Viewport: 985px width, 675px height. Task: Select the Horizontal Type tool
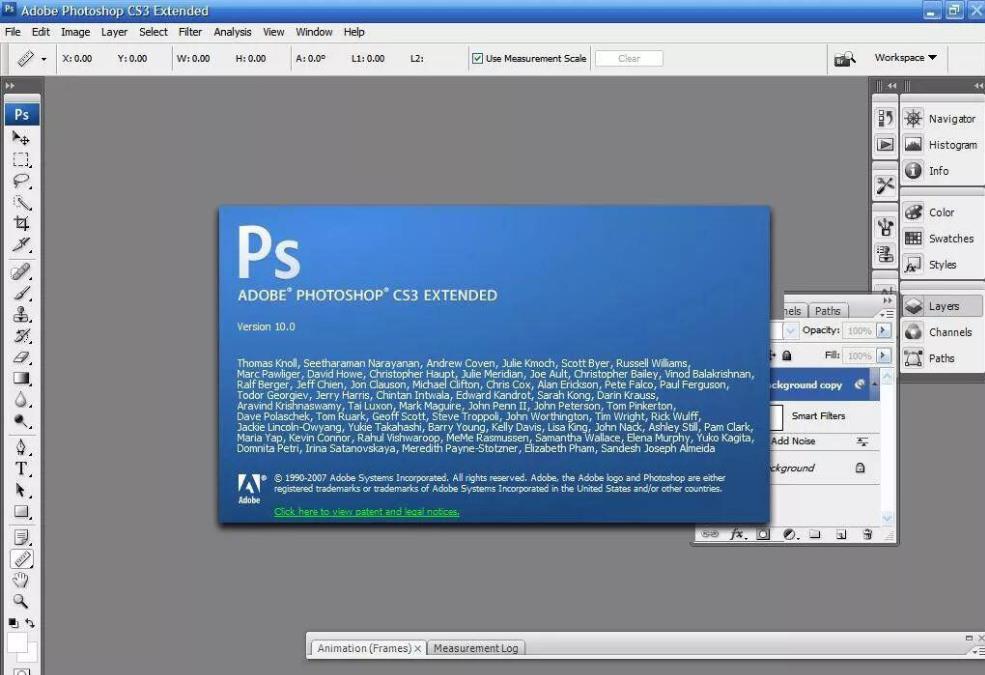tap(21, 468)
